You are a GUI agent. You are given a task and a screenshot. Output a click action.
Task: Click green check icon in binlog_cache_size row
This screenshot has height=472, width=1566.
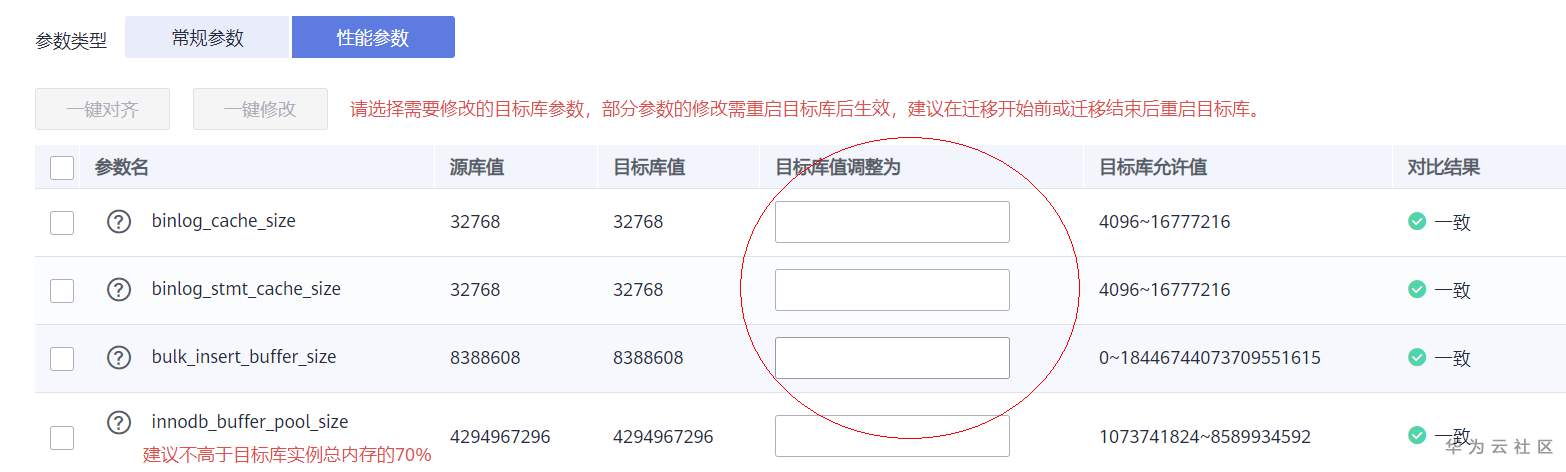[x=1417, y=222]
